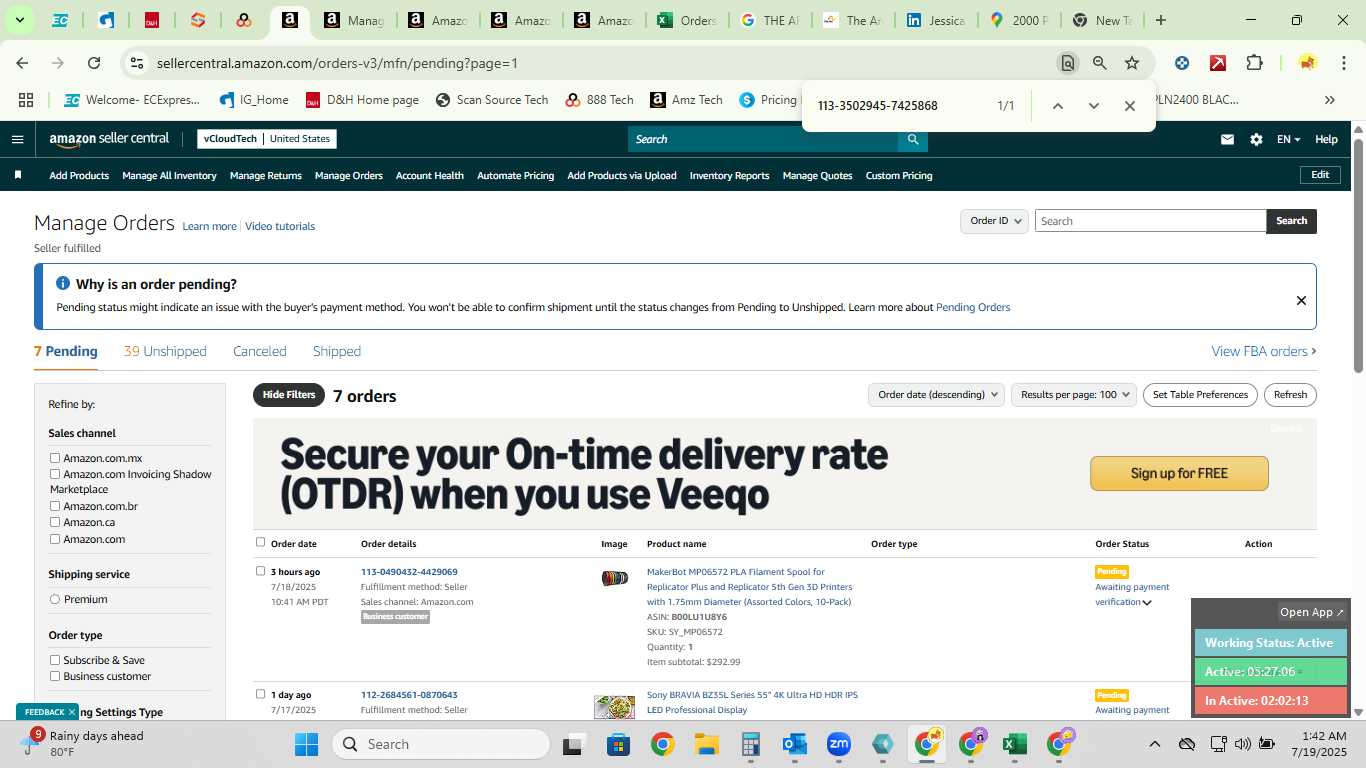The width and height of the screenshot is (1366, 768).
Task: Go to the previous find result
Action: (1058, 106)
